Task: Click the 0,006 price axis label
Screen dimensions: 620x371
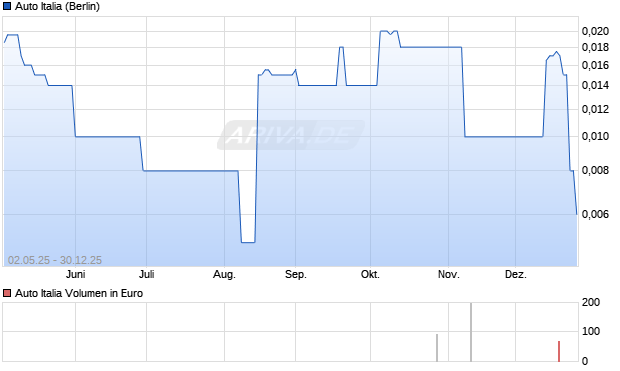Action: [x=595, y=214]
